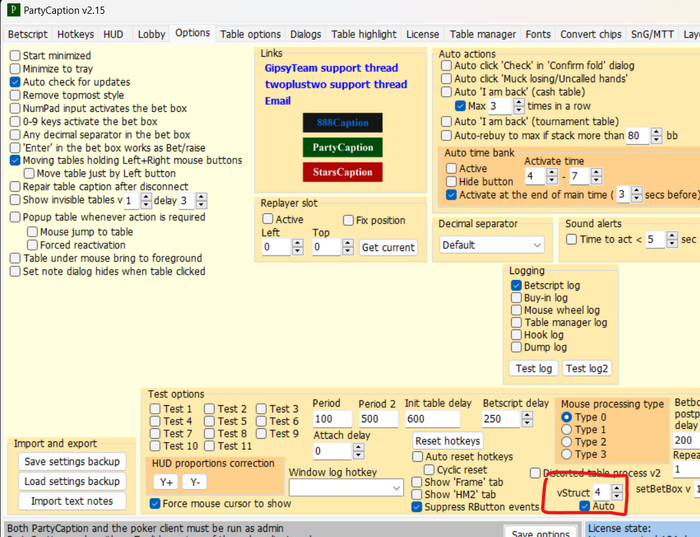Open the Table manager tab
This screenshot has width=700, height=537.
482,33
